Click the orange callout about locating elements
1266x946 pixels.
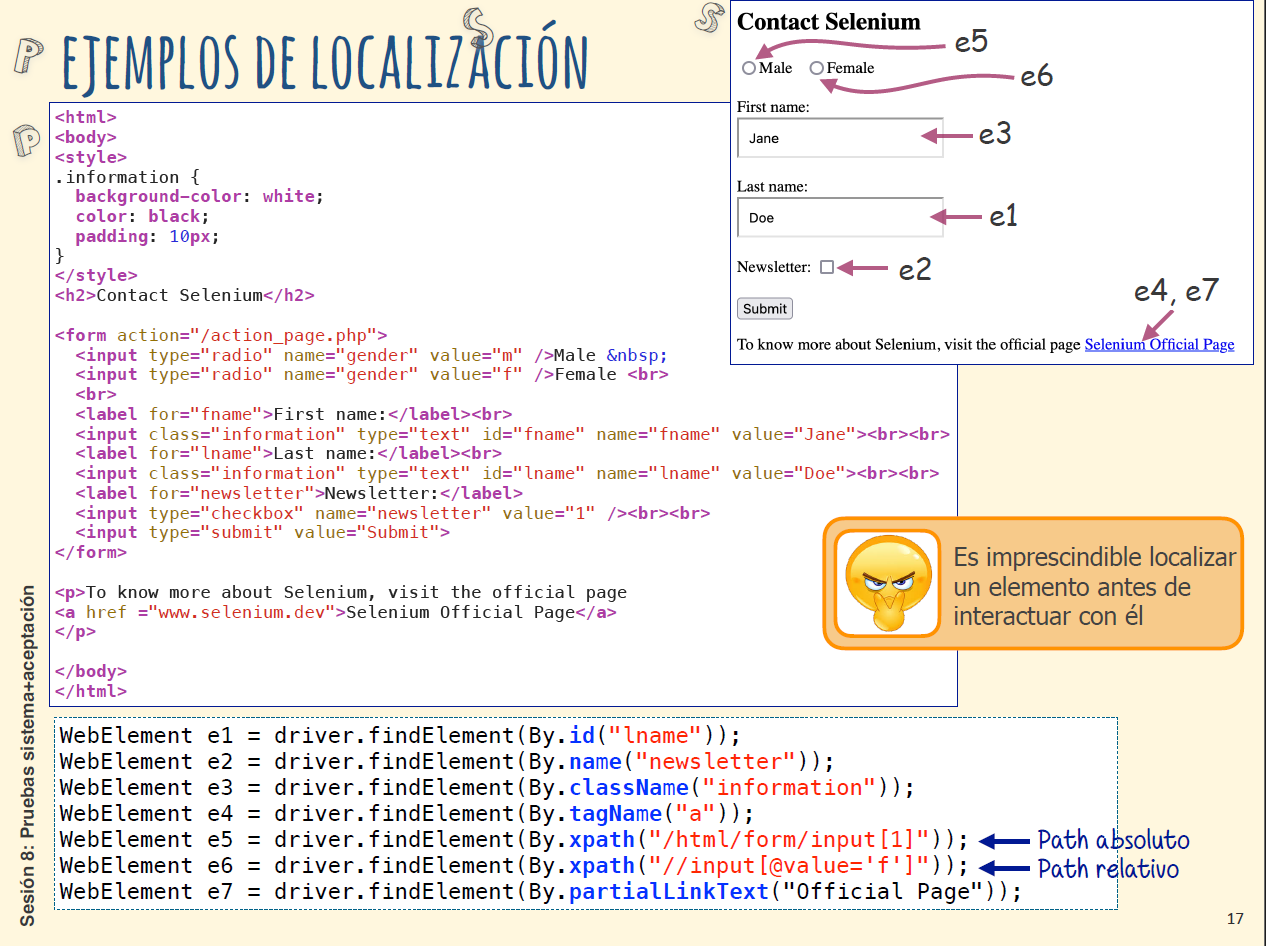(1093, 586)
